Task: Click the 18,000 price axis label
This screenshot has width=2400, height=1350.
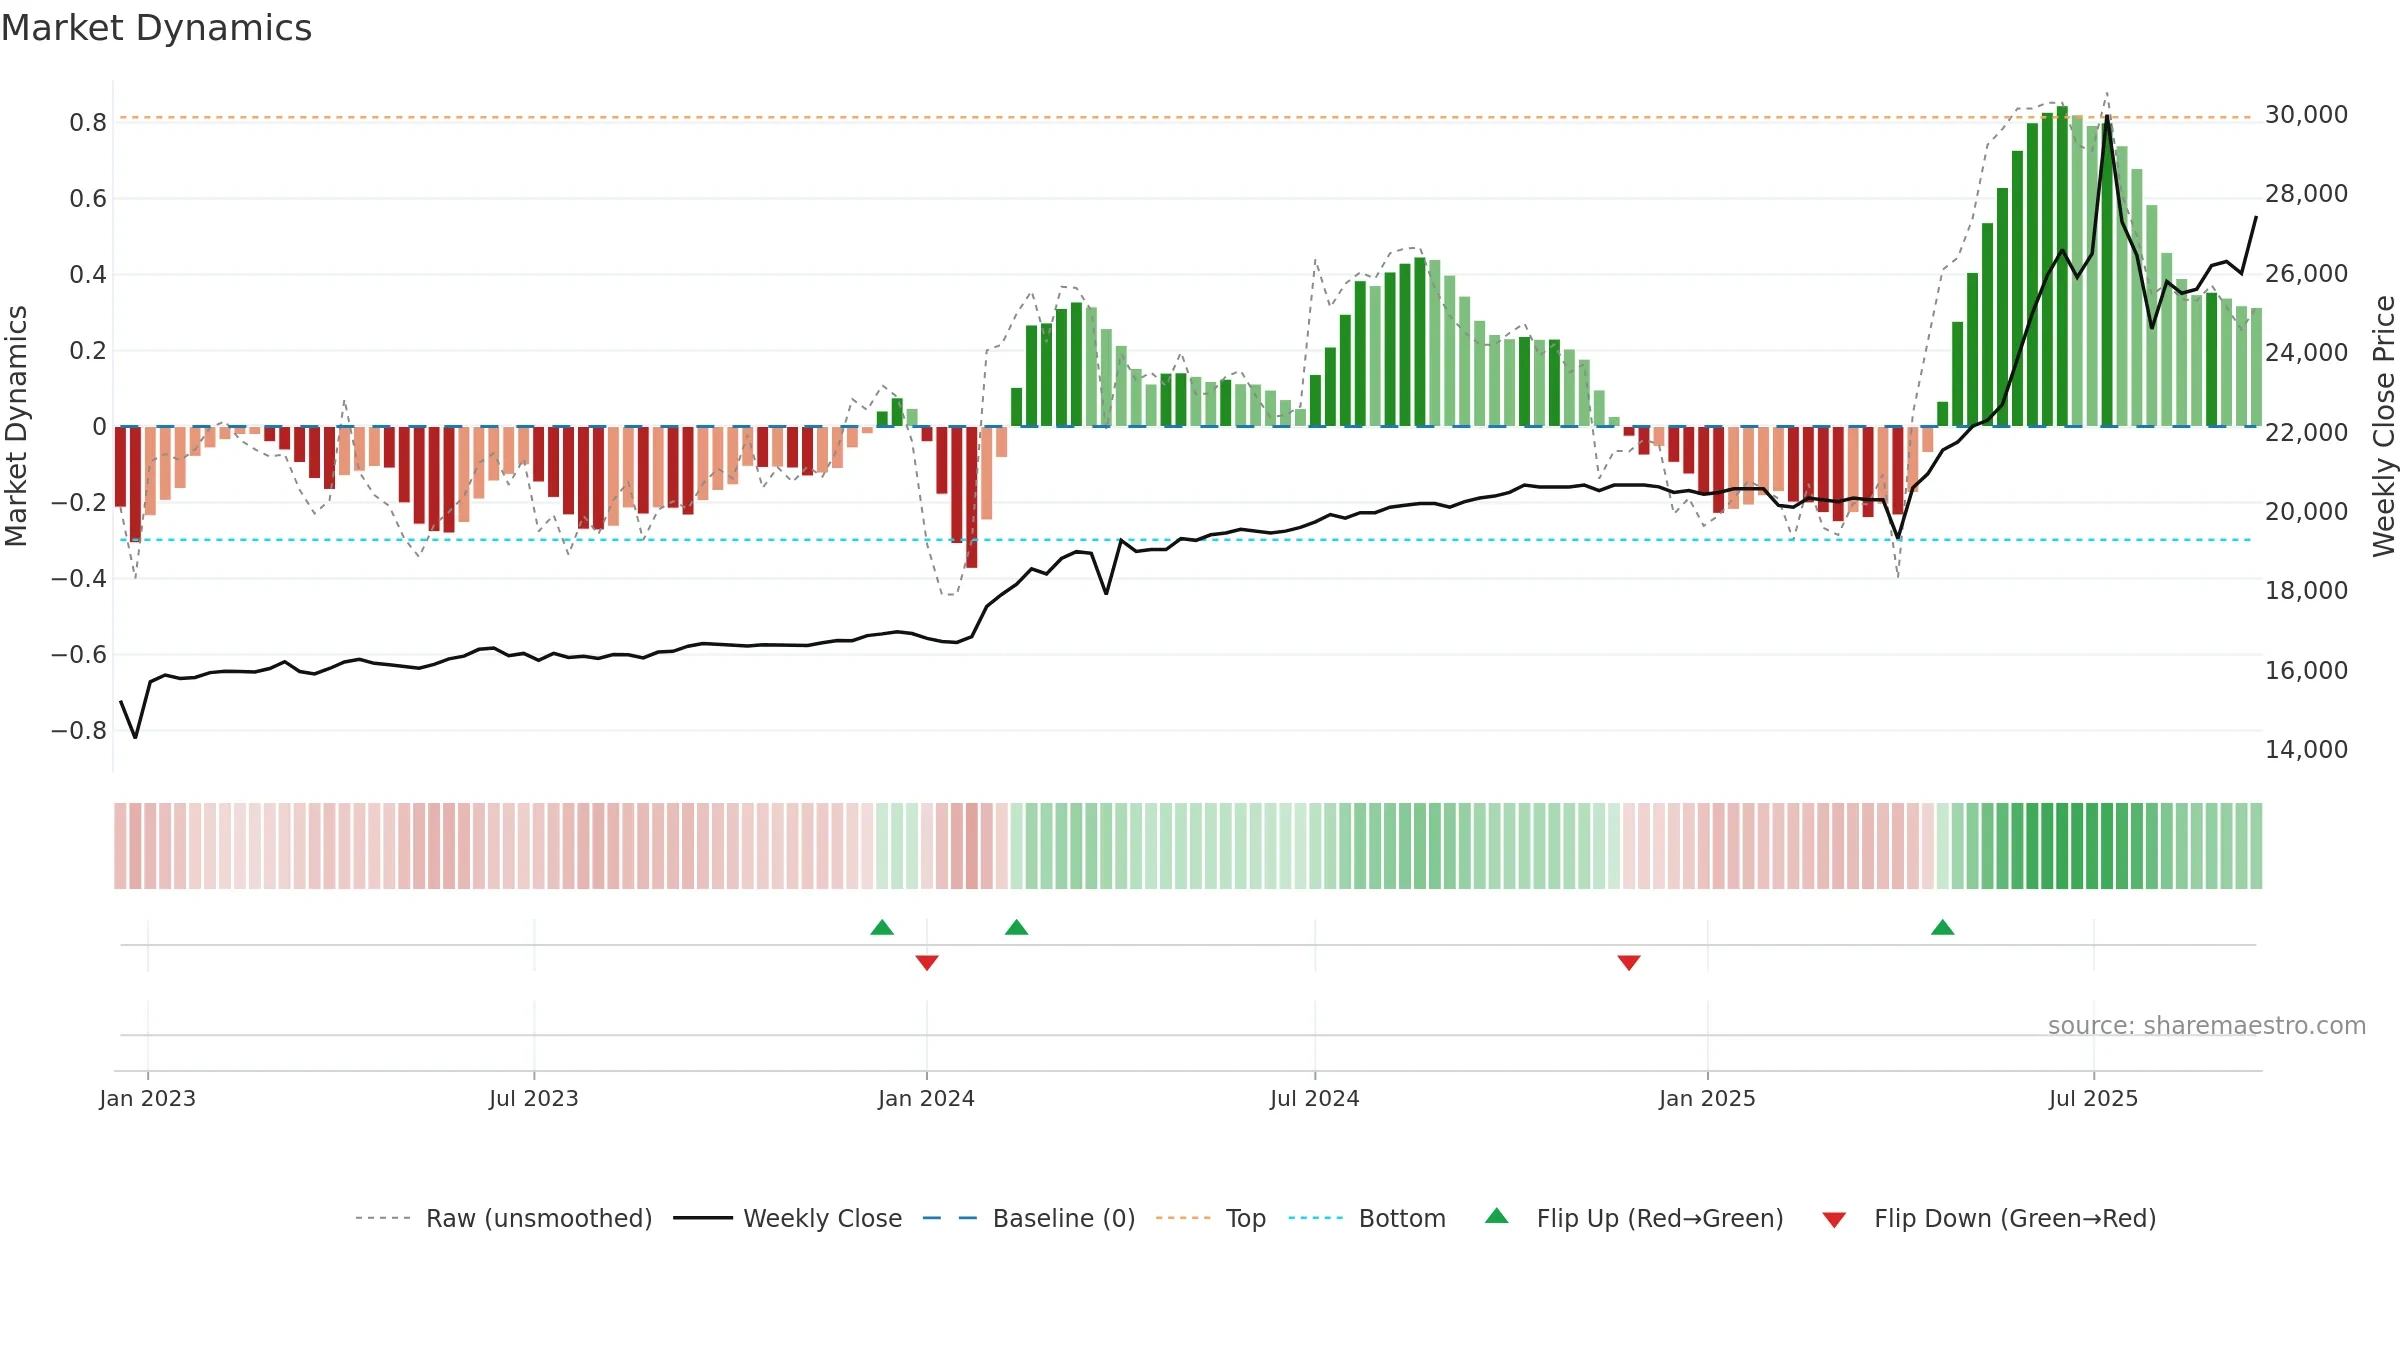Action: [2307, 591]
